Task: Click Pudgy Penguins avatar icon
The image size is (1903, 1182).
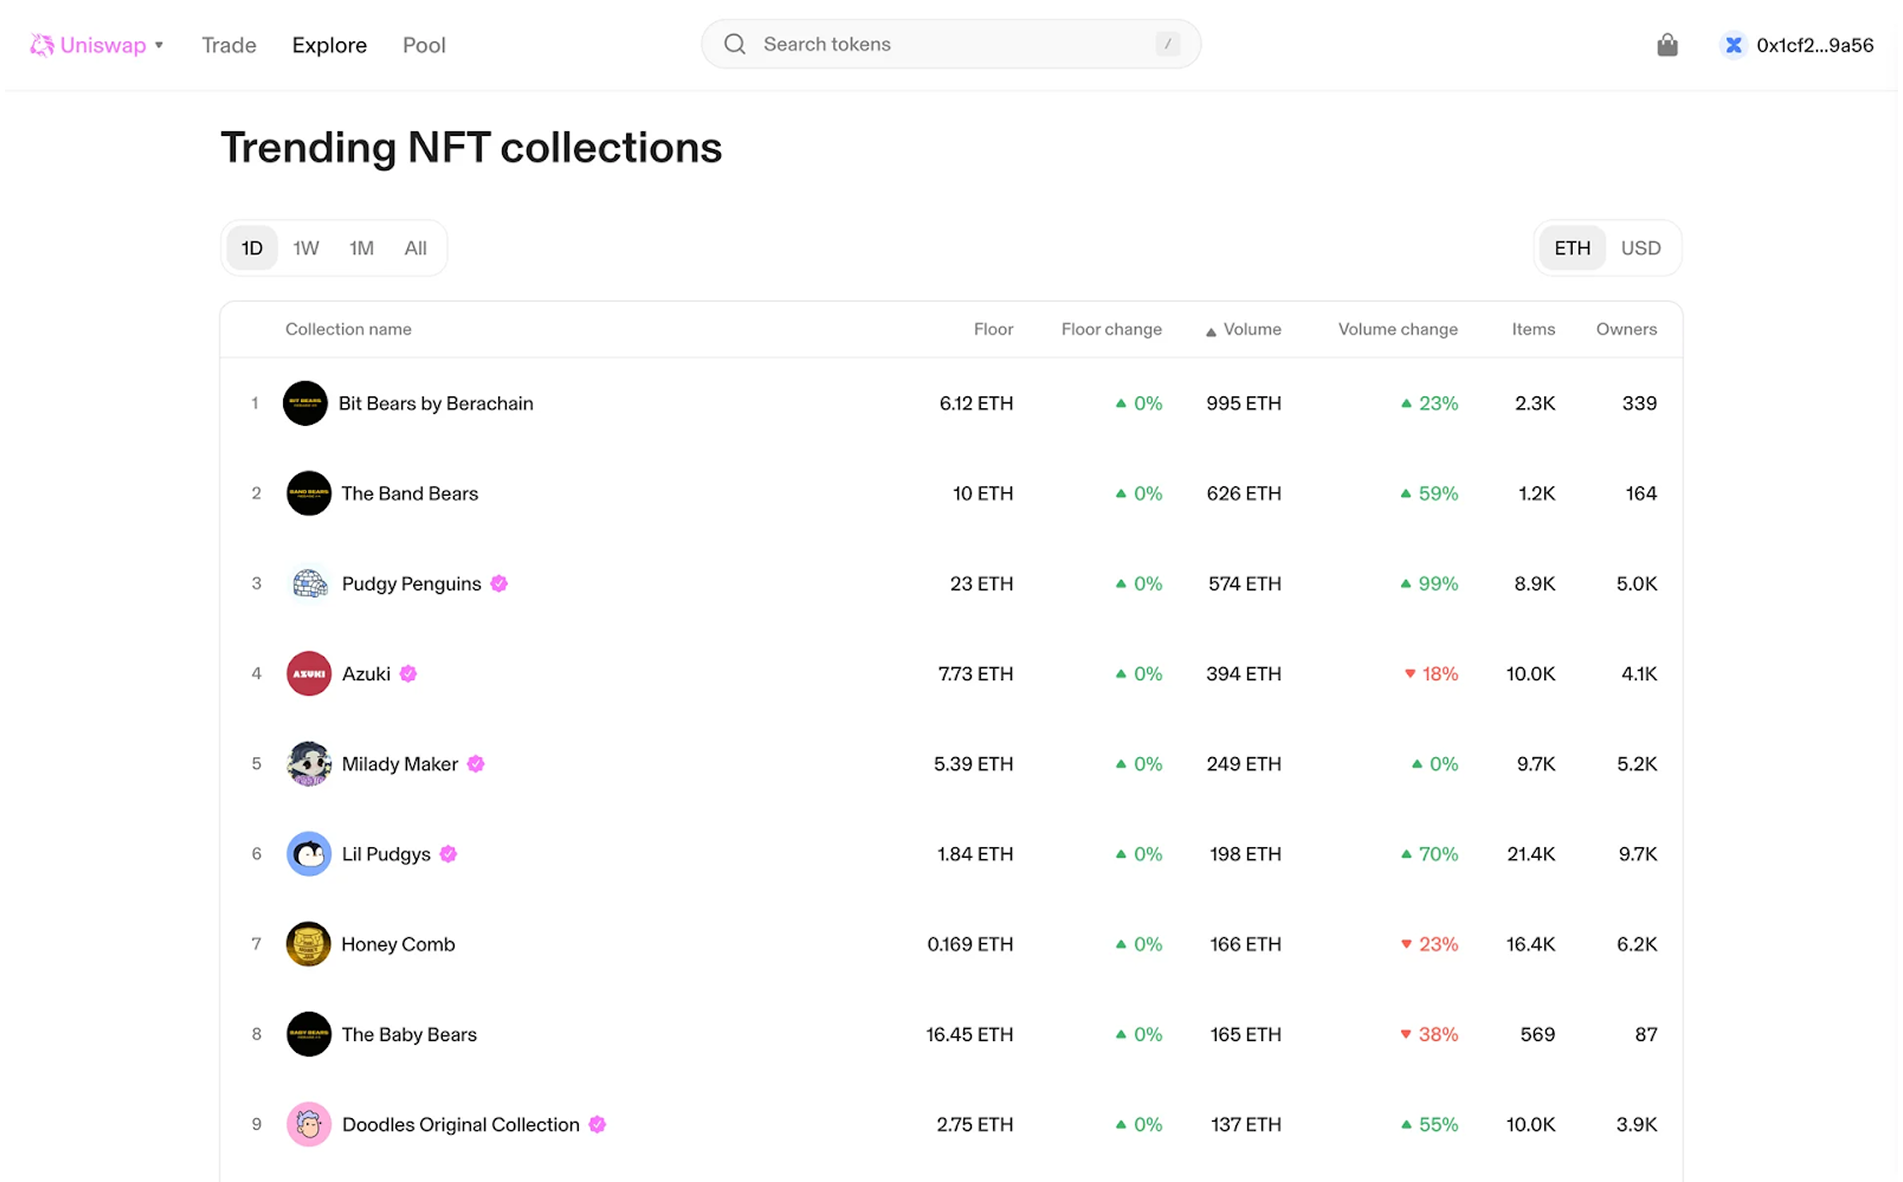Action: point(308,583)
